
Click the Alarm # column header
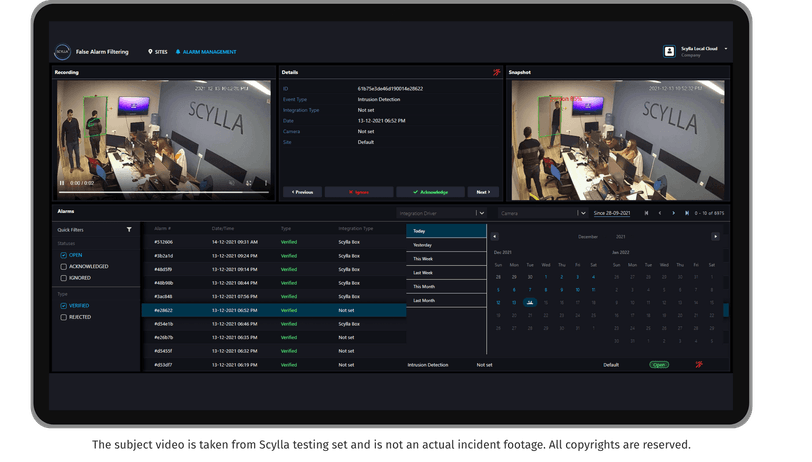pyautogui.click(x=162, y=228)
